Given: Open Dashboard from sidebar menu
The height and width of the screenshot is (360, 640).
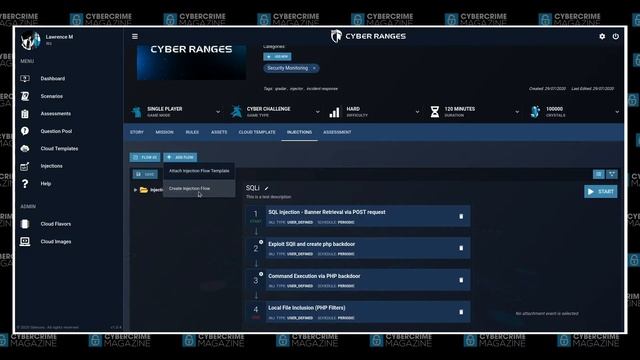Looking at the screenshot, I should (53, 78).
